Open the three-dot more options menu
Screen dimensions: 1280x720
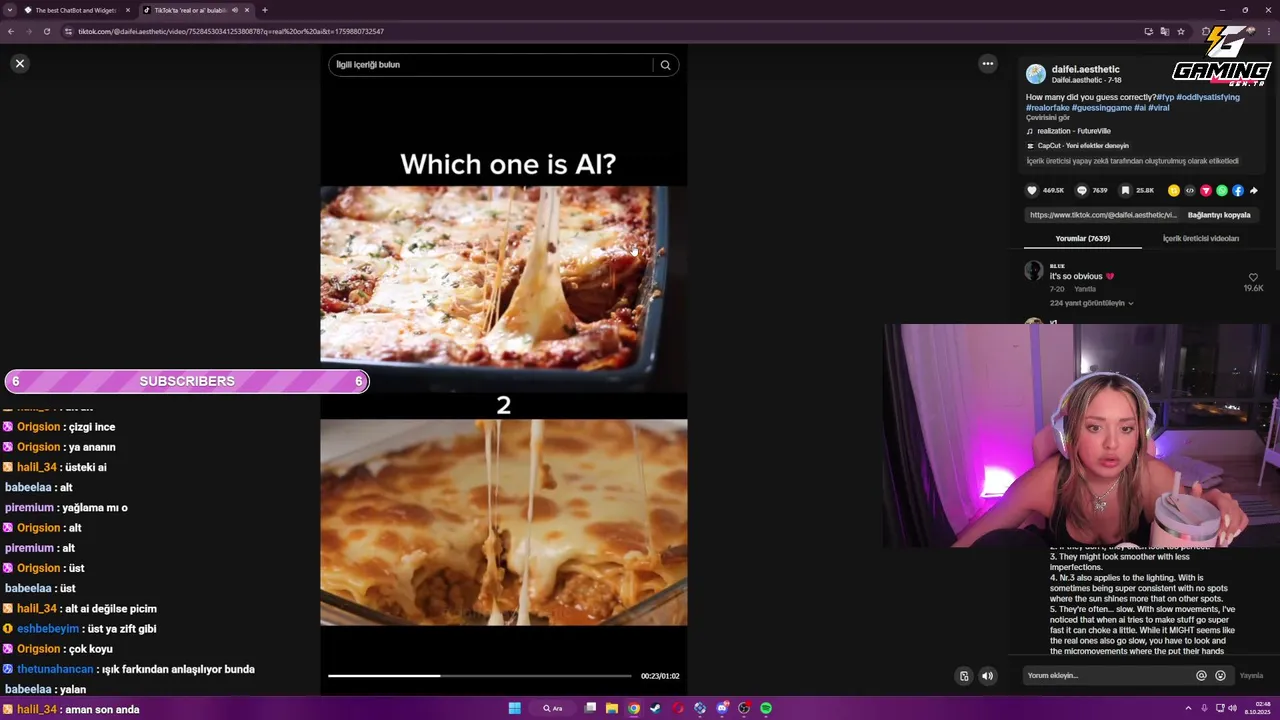point(988,63)
